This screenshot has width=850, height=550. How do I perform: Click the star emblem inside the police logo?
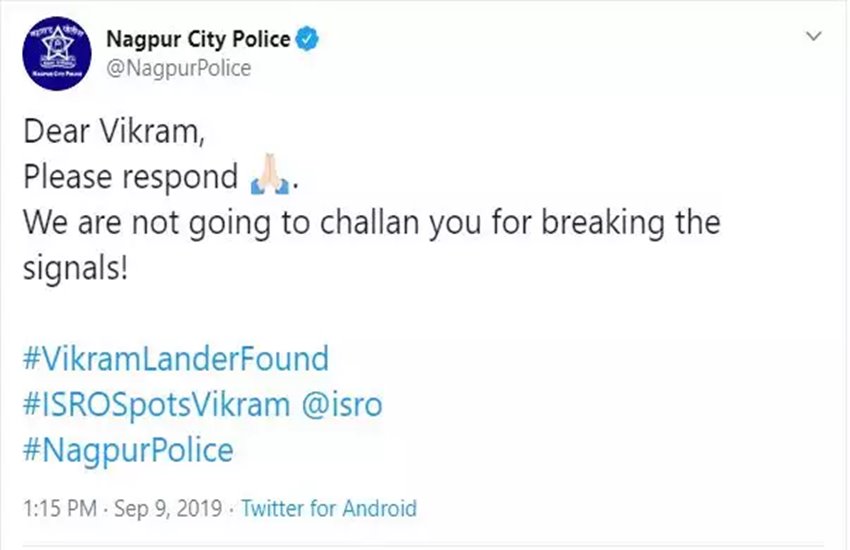coord(57,43)
